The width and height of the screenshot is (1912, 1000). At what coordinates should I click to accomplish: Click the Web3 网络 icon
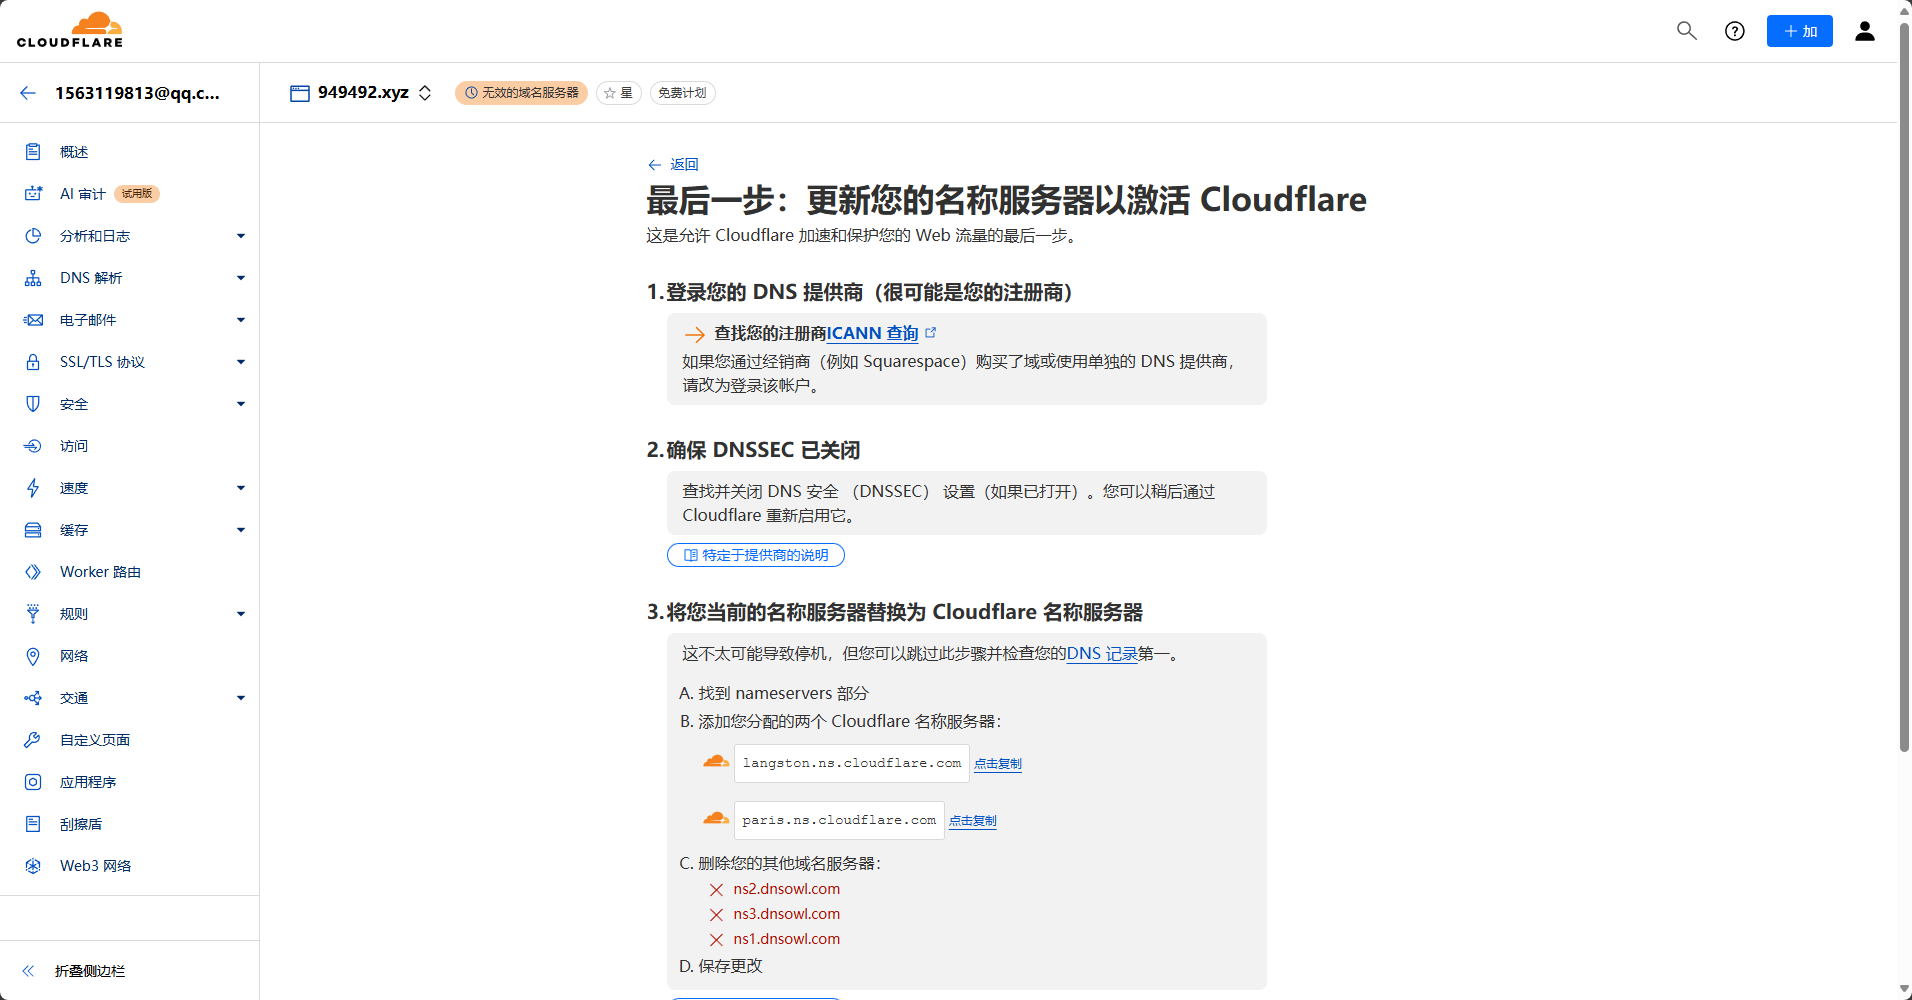33,866
